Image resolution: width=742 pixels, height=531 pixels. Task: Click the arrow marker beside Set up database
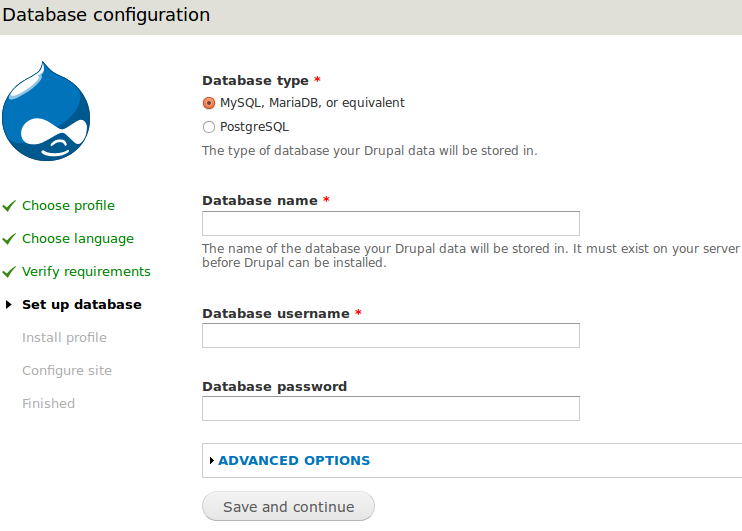pos(9,305)
